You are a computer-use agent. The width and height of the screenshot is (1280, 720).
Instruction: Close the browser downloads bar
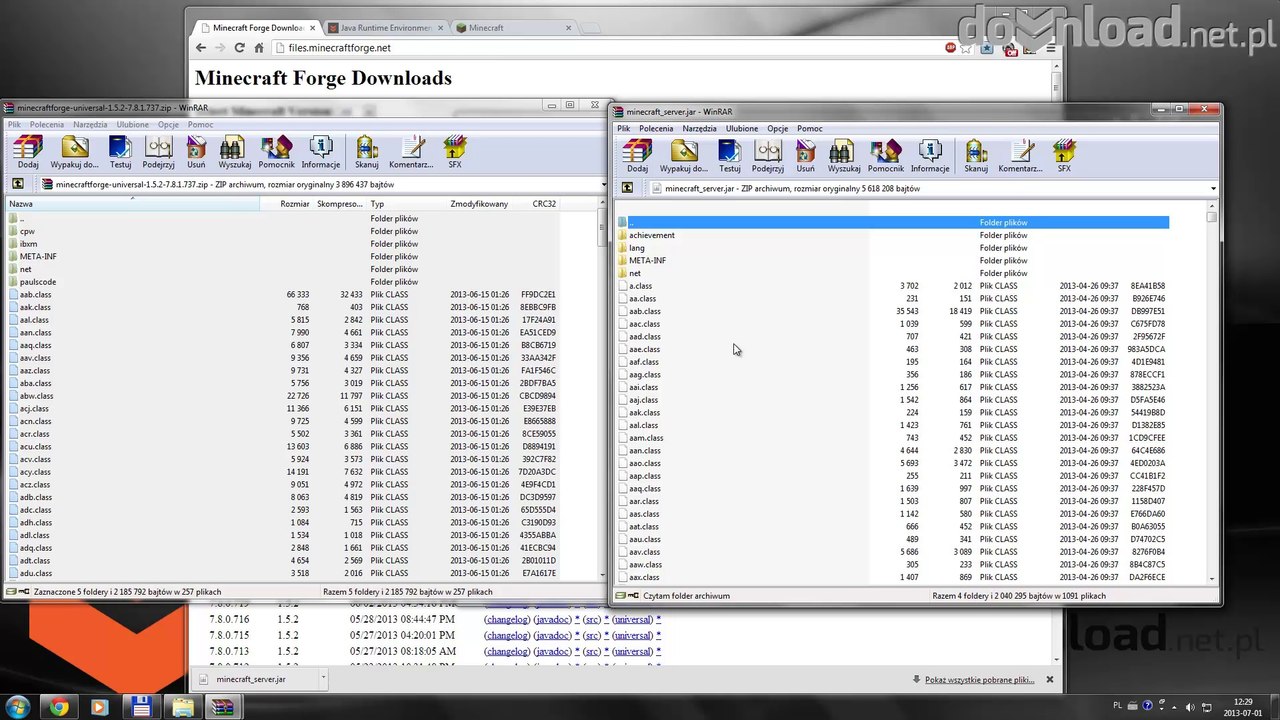[x=1049, y=680]
